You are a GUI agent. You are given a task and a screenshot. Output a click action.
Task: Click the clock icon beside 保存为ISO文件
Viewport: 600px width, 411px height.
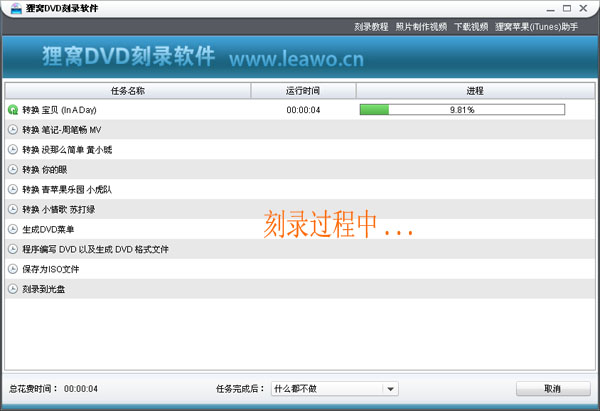pyautogui.click(x=13, y=269)
